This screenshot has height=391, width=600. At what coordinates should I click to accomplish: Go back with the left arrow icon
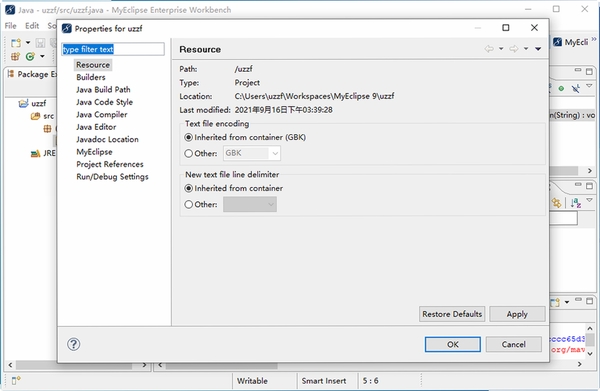[x=489, y=49]
